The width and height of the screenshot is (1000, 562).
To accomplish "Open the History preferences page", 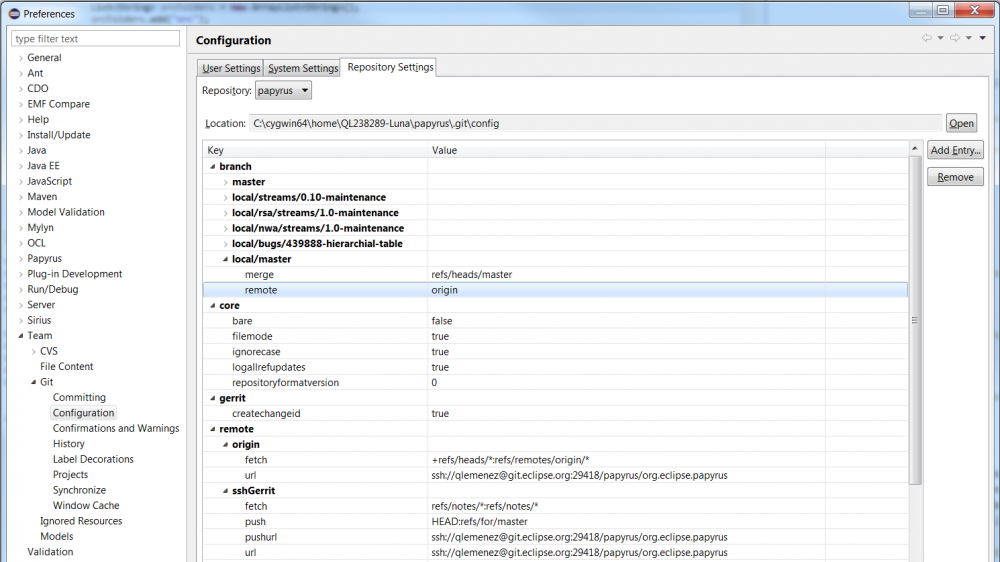I will tap(69, 443).
